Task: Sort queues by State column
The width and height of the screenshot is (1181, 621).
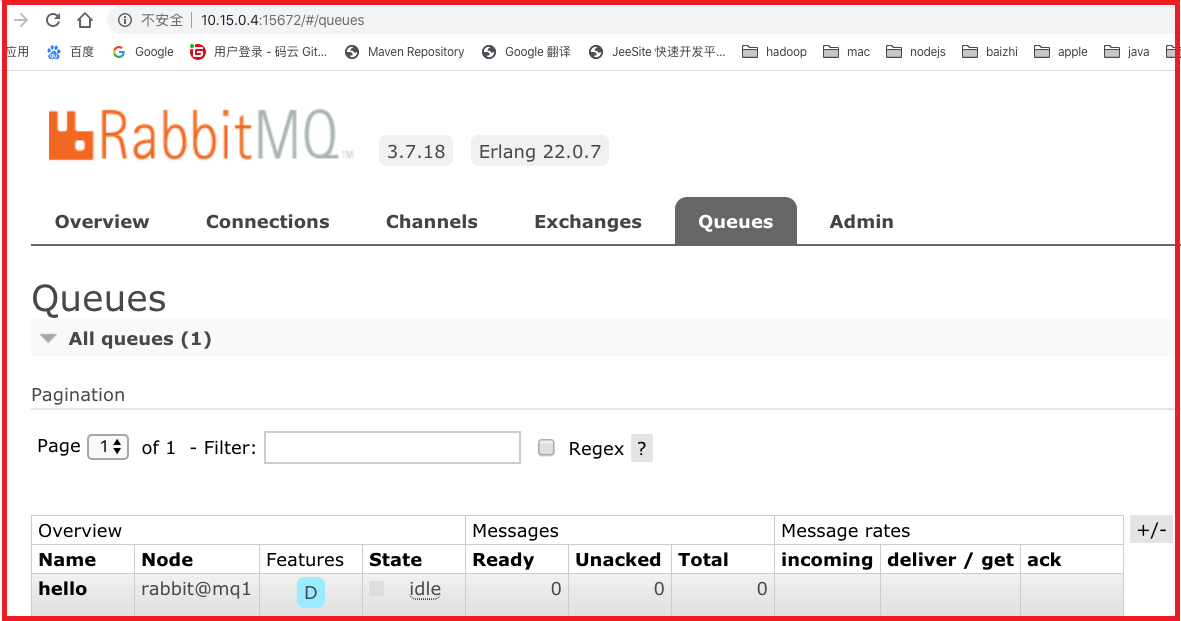Action: coord(395,559)
